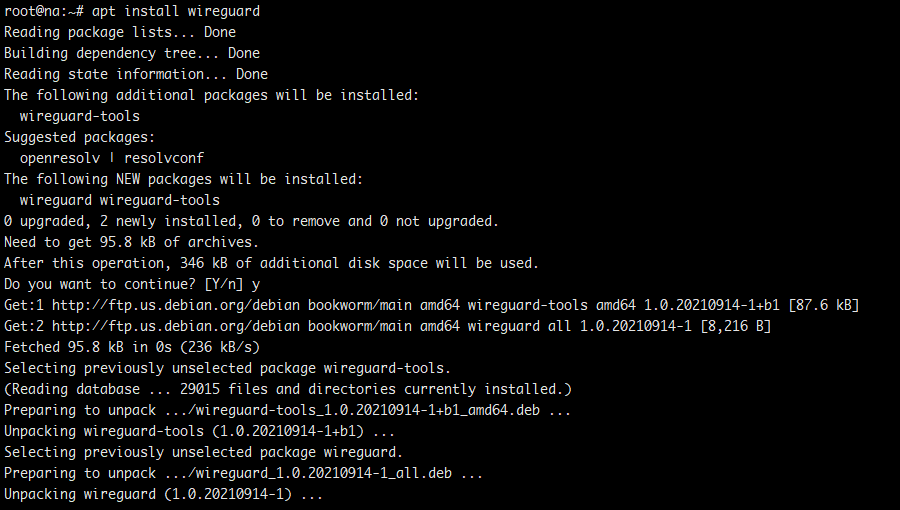
Task: Click the 'Reading package lists... Done' line
Action: (120, 32)
